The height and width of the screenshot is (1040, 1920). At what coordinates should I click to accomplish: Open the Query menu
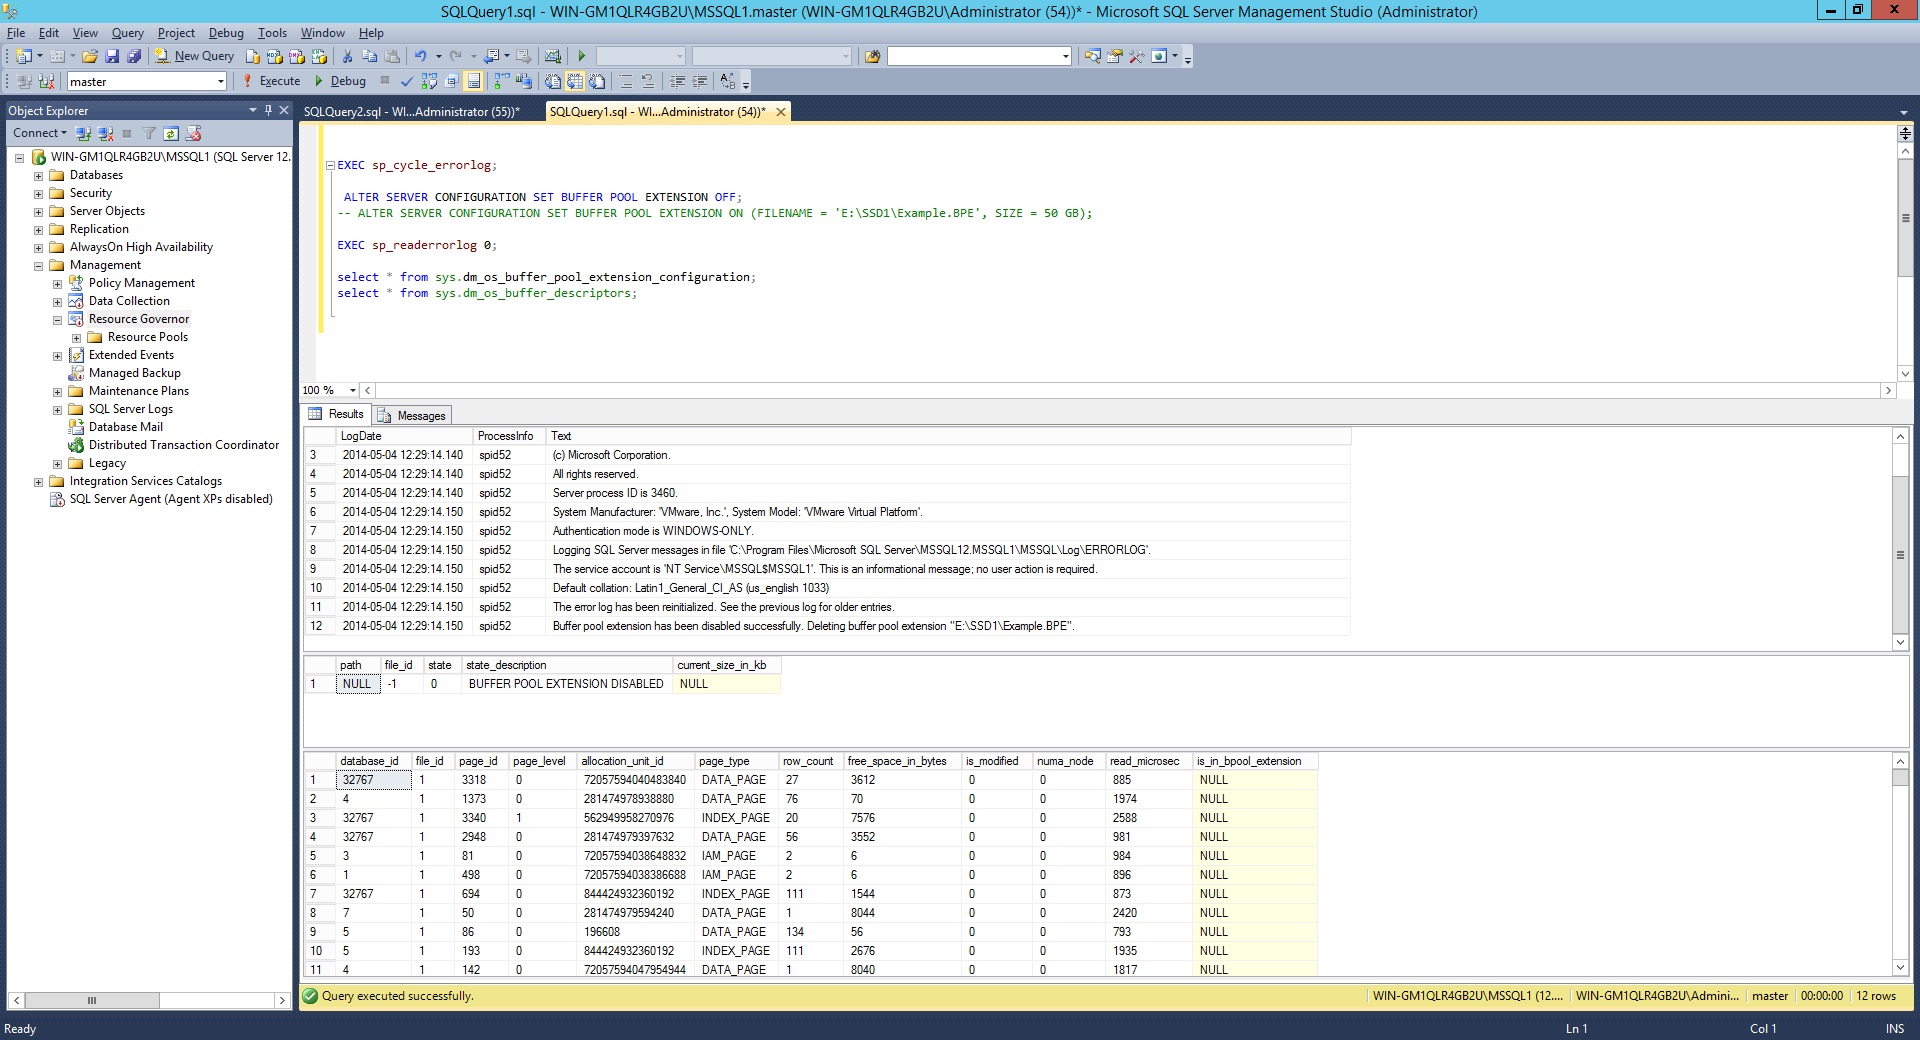point(127,33)
